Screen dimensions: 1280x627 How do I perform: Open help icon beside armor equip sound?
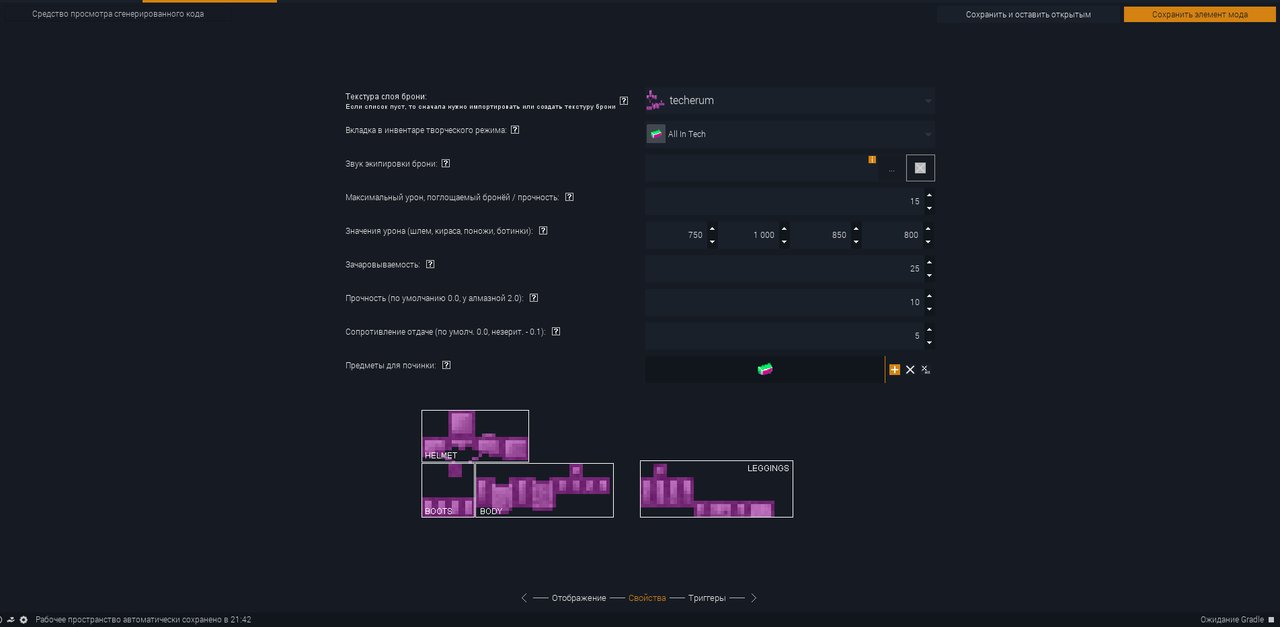point(446,164)
